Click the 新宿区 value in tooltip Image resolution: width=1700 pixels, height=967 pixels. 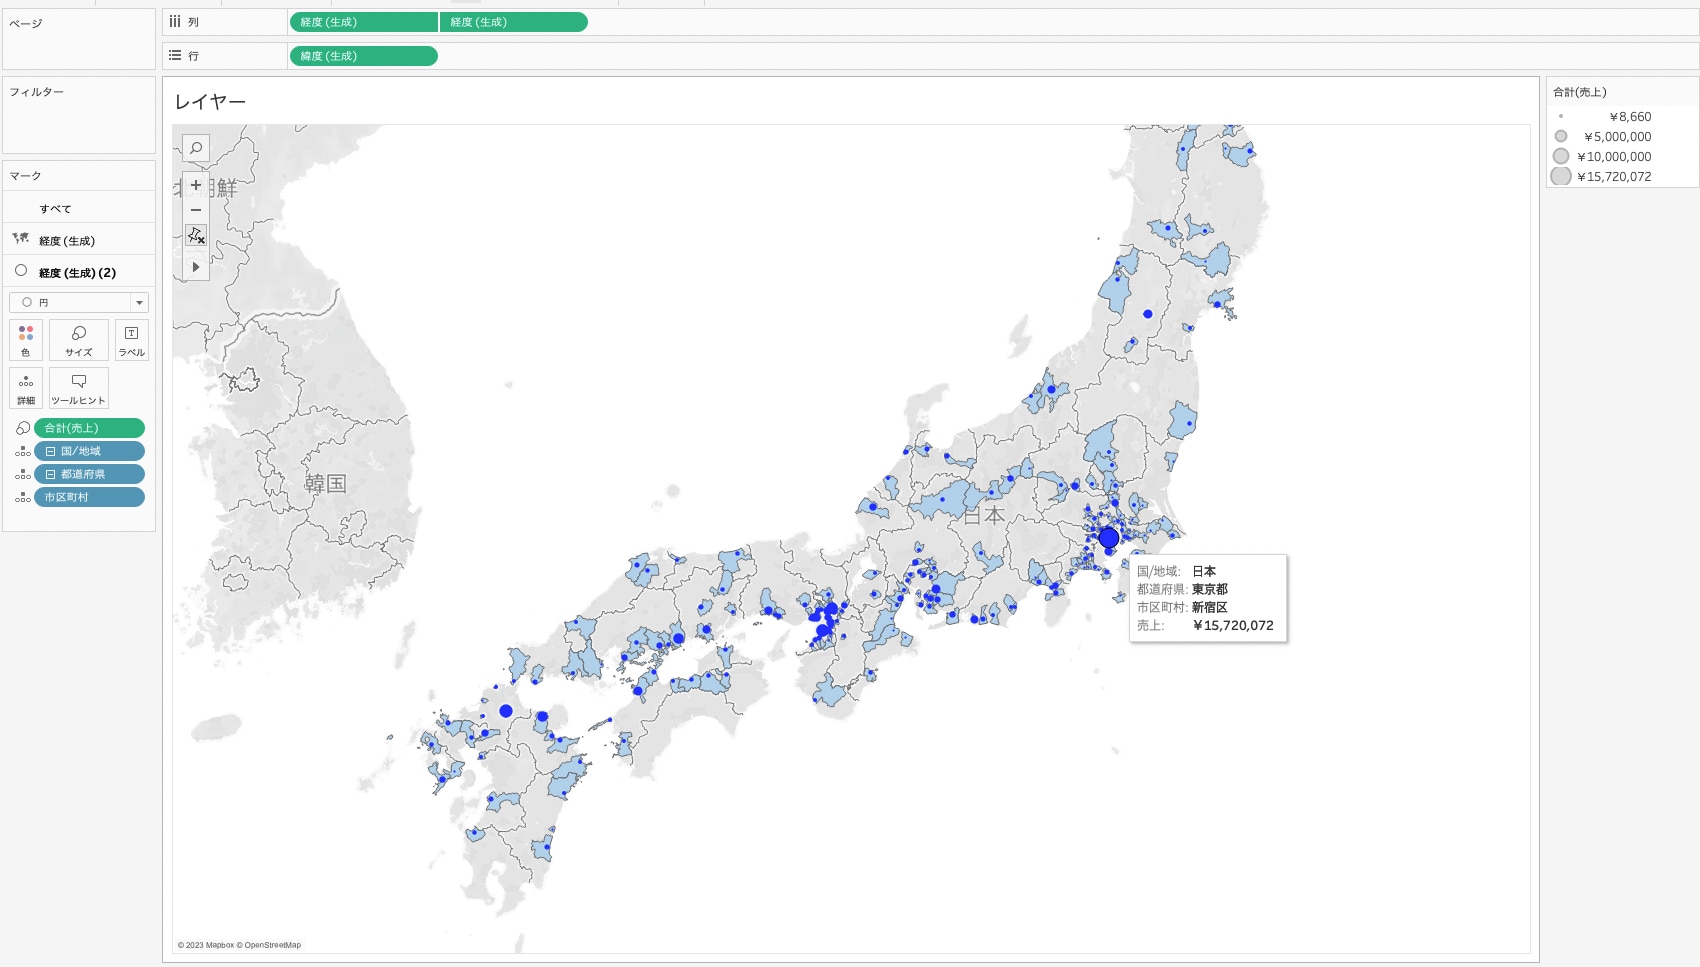point(1209,607)
